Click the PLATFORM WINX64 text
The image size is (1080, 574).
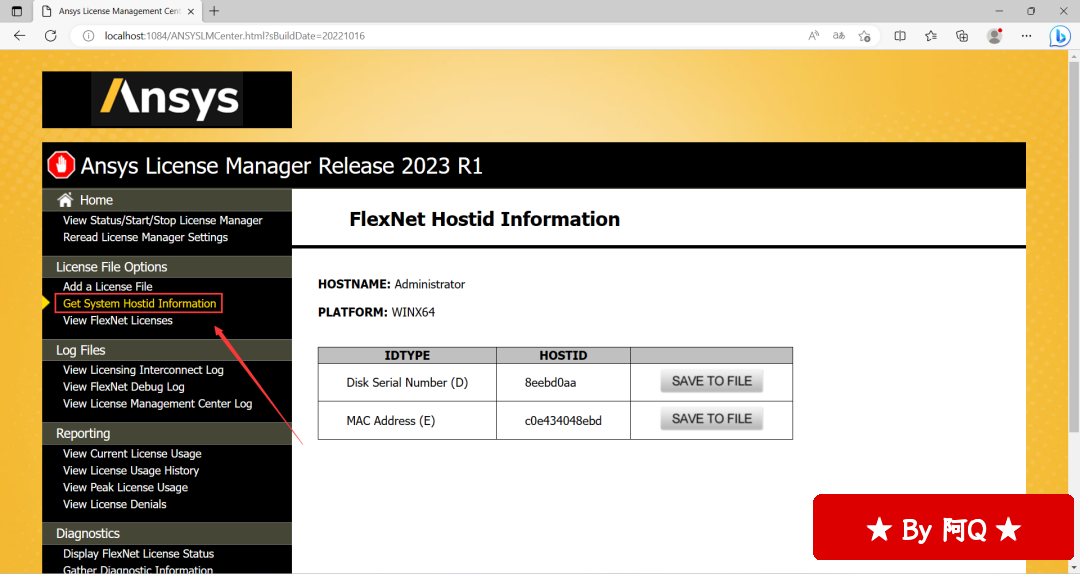click(x=376, y=312)
